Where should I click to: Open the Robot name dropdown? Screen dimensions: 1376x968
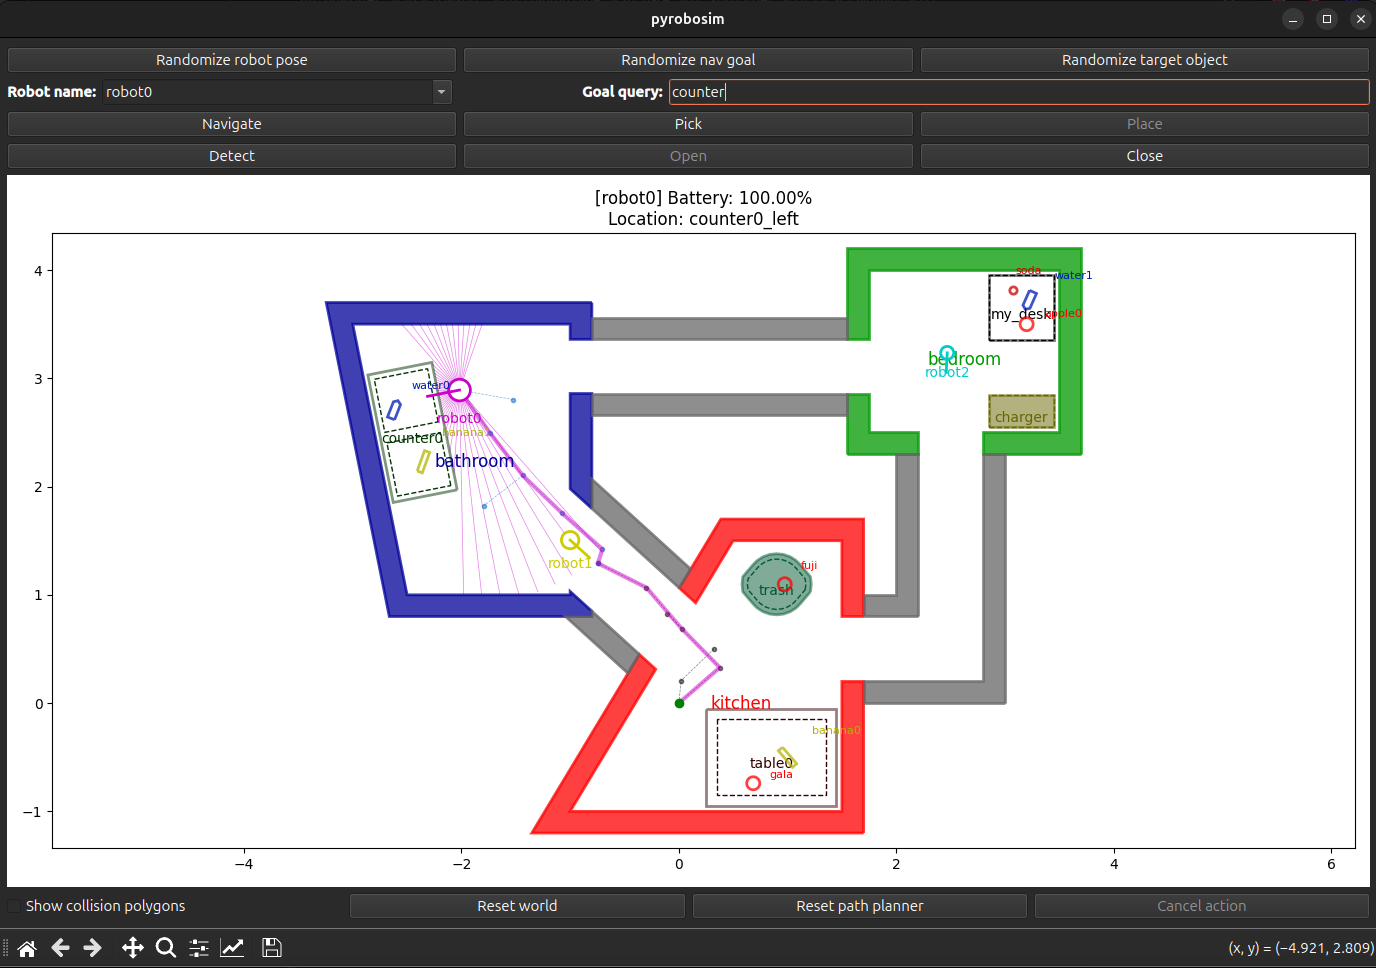(x=441, y=91)
